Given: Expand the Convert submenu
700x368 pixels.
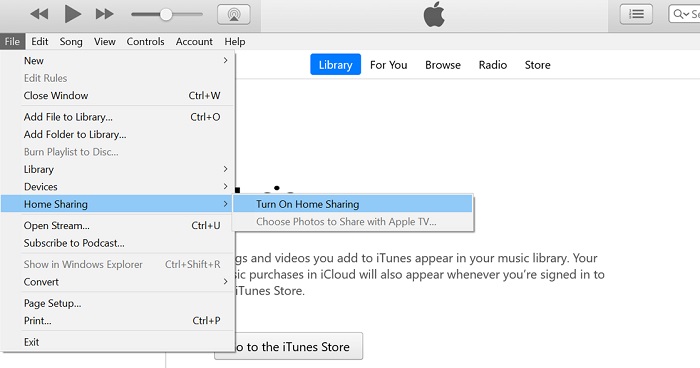Looking at the screenshot, I should (118, 282).
